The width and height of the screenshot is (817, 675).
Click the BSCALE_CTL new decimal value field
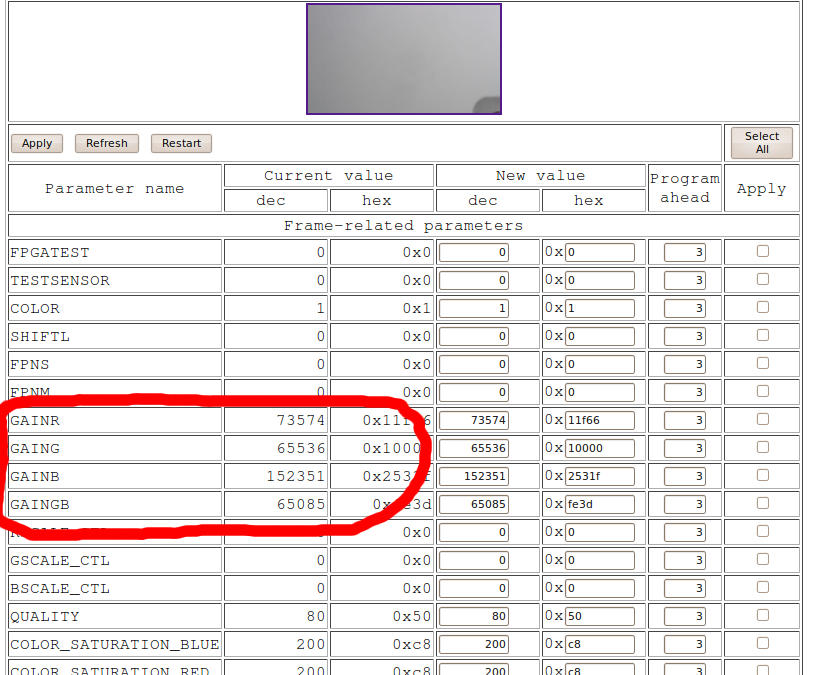tap(474, 589)
